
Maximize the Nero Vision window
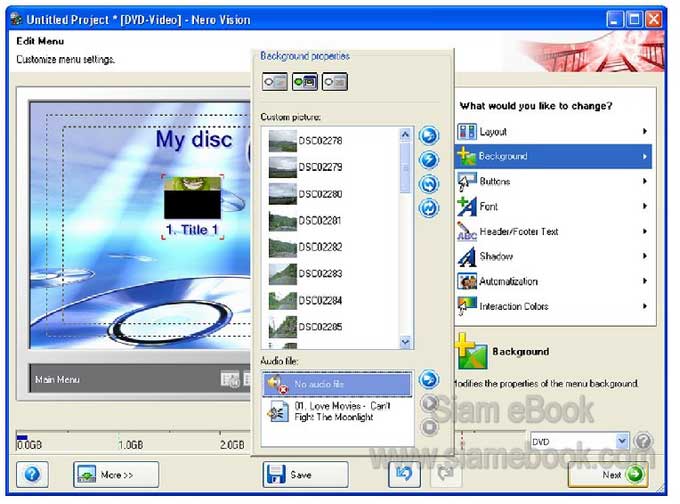pos(634,20)
